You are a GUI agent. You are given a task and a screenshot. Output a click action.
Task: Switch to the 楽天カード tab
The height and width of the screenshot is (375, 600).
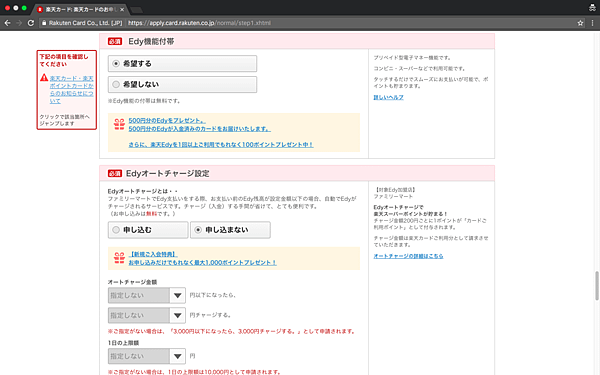[x=80, y=9]
